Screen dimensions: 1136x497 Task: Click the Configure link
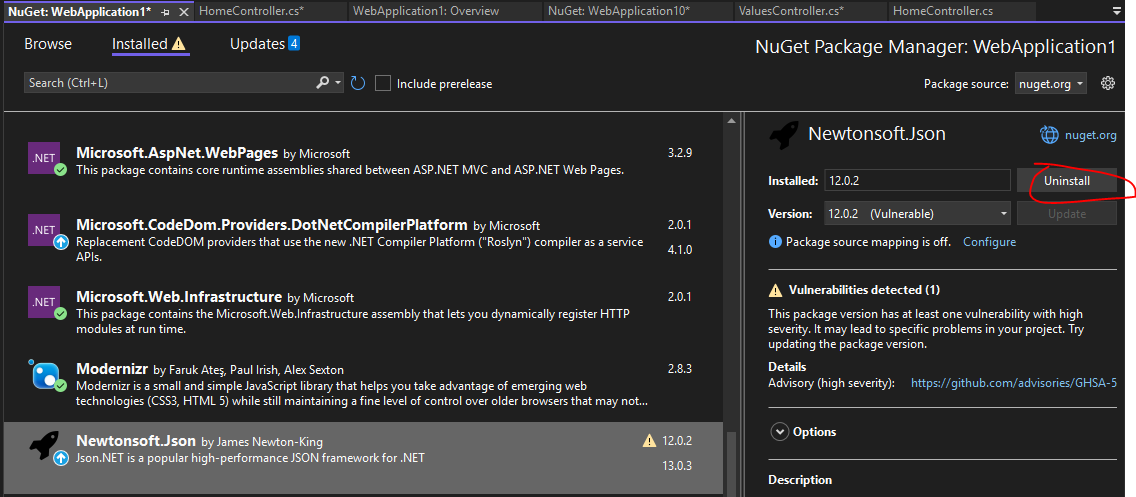[989, 242]
